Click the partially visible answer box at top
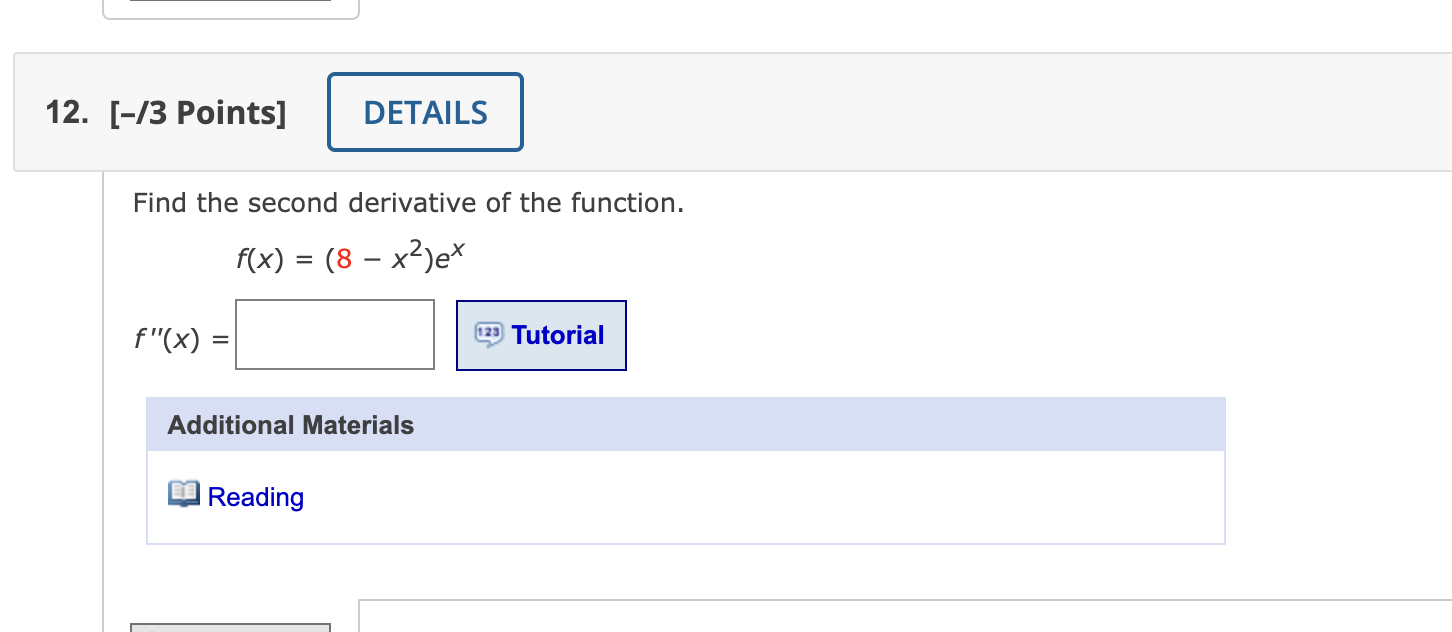Screen dimensions: 1452x632 coord(230,8)
